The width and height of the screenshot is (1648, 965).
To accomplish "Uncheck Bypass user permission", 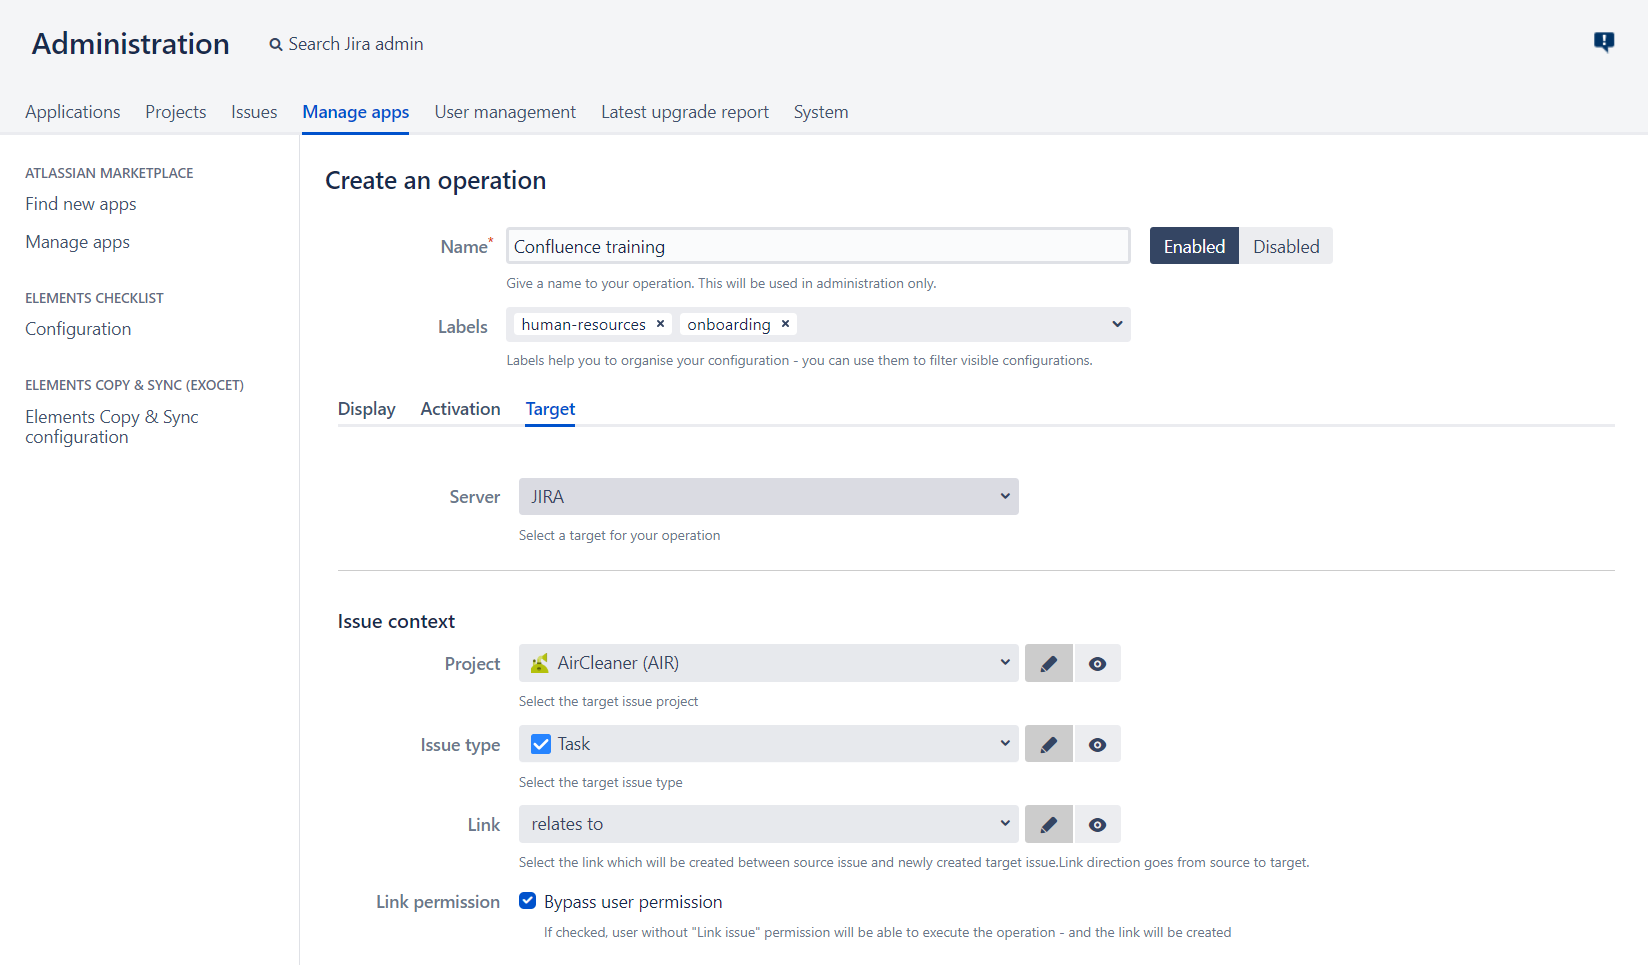I will coord(527,900).
